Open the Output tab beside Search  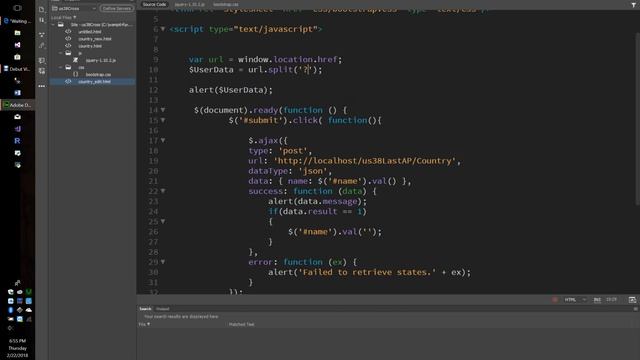point(162,309)
